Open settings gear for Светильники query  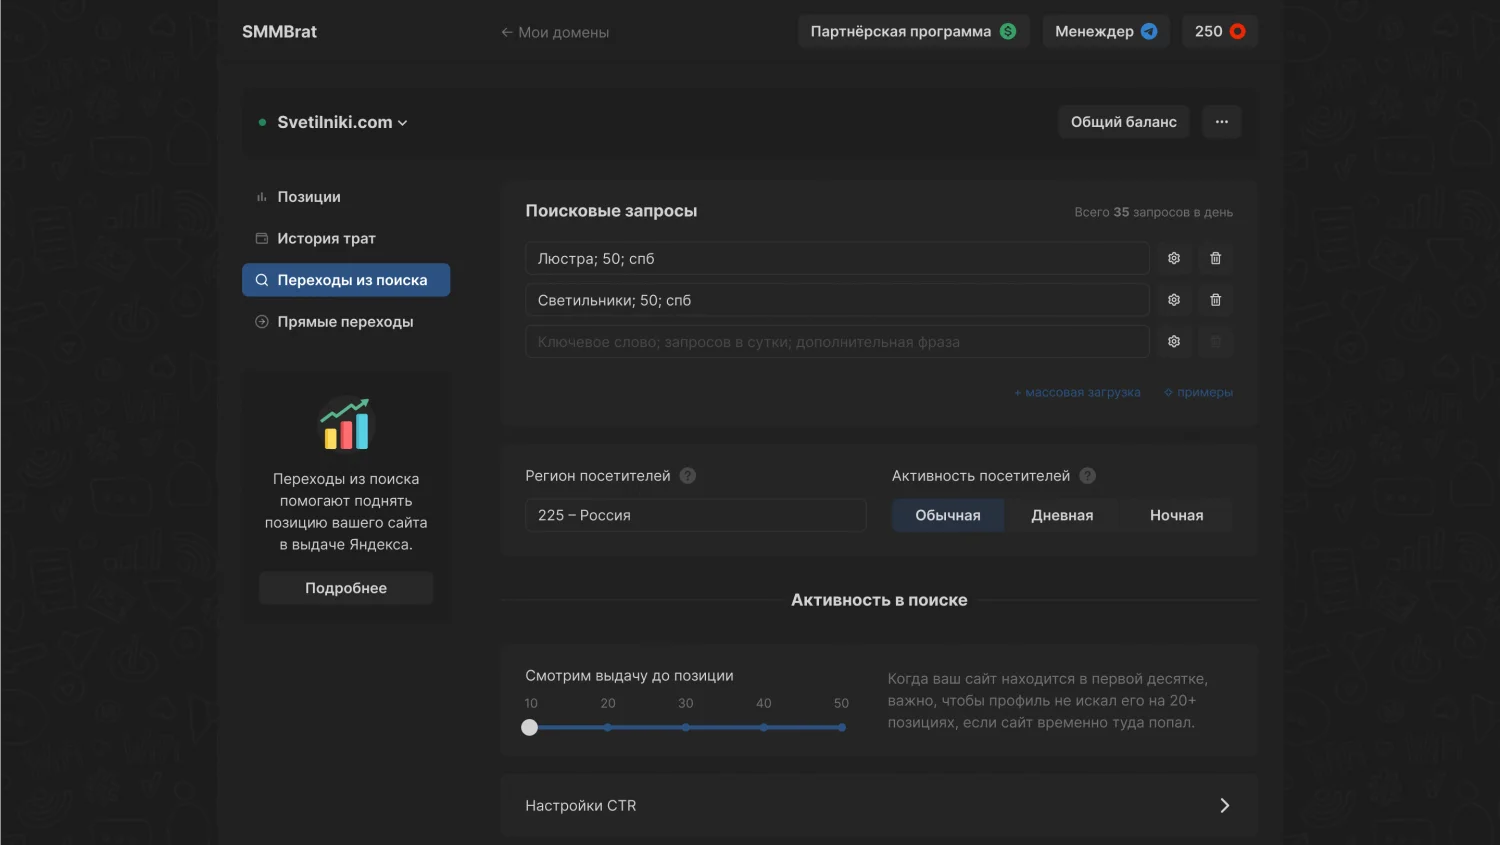[x=1174, y=300]
